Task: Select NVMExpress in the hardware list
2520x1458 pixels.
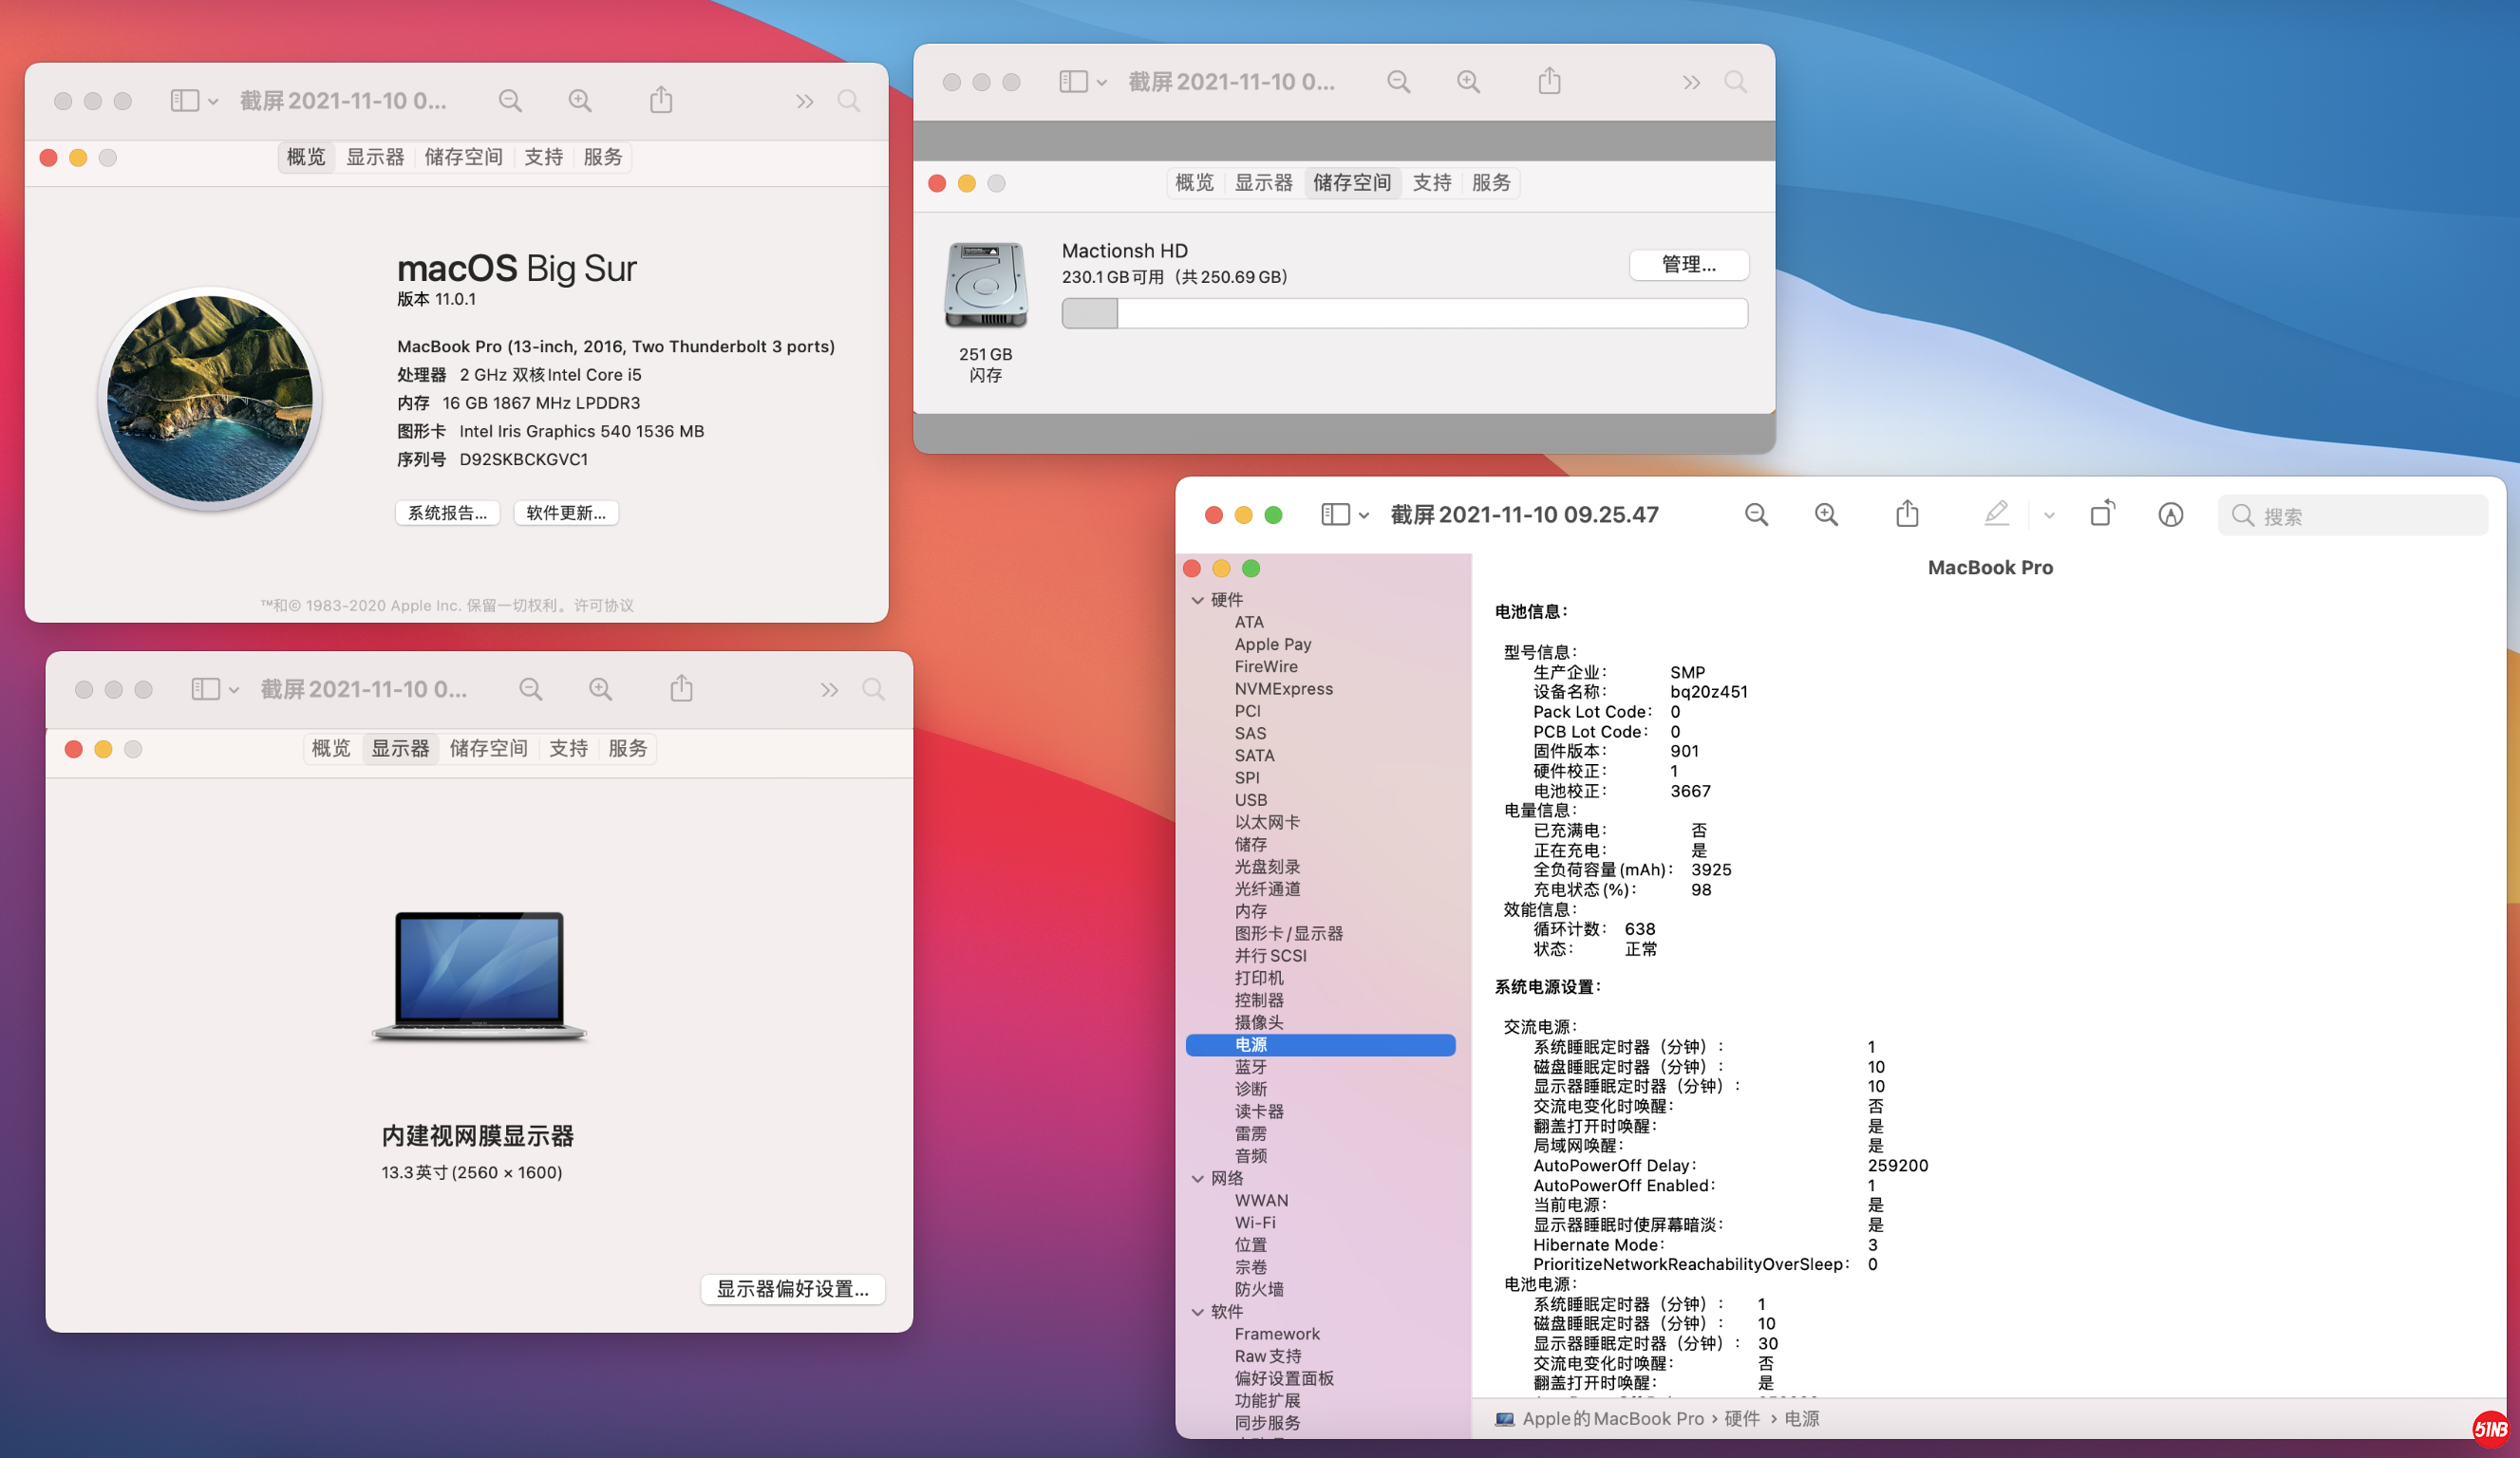Action: point(1283,689)
